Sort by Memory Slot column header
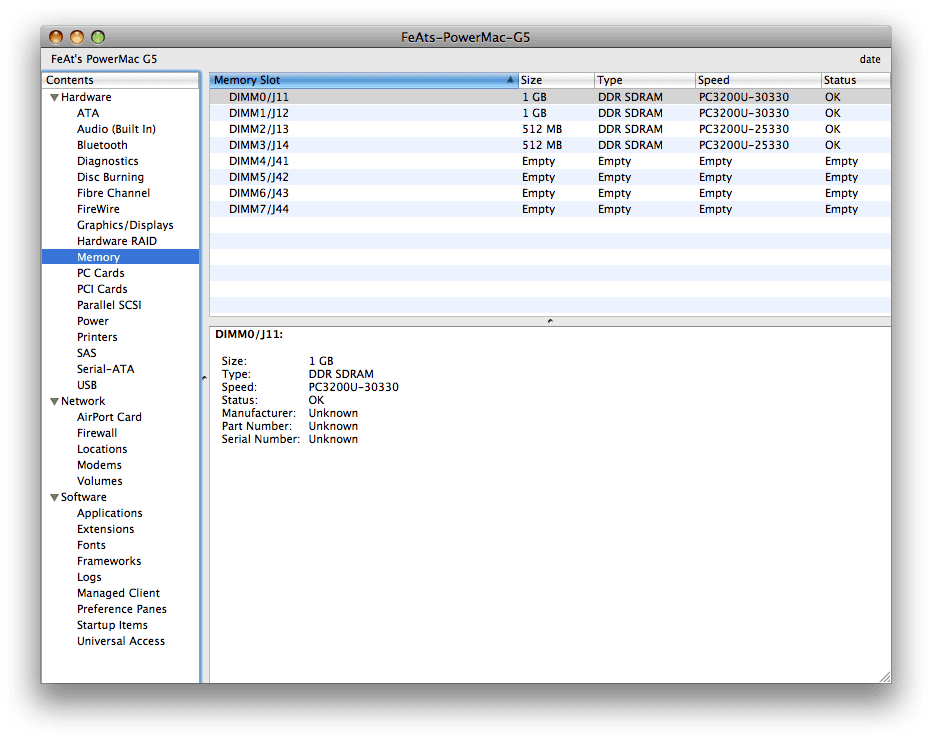 click(x=363, y=80)
